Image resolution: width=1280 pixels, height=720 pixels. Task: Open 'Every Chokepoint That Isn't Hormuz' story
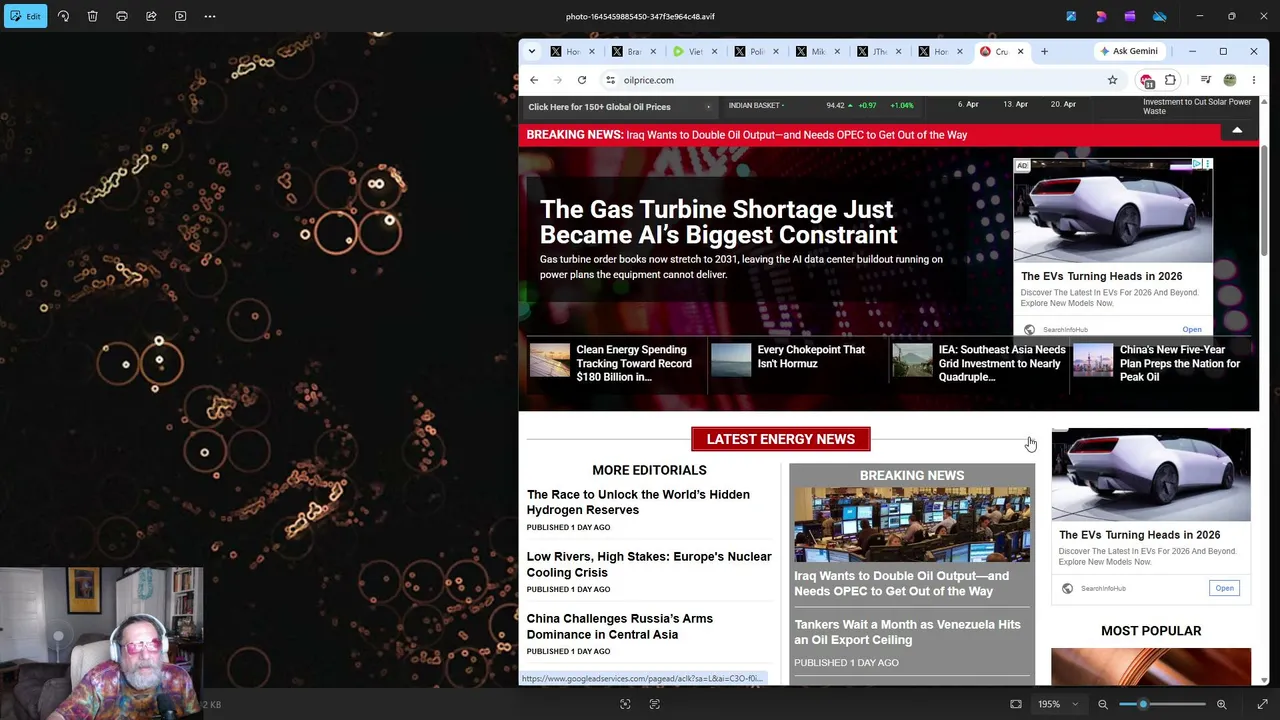click(811, 357)
